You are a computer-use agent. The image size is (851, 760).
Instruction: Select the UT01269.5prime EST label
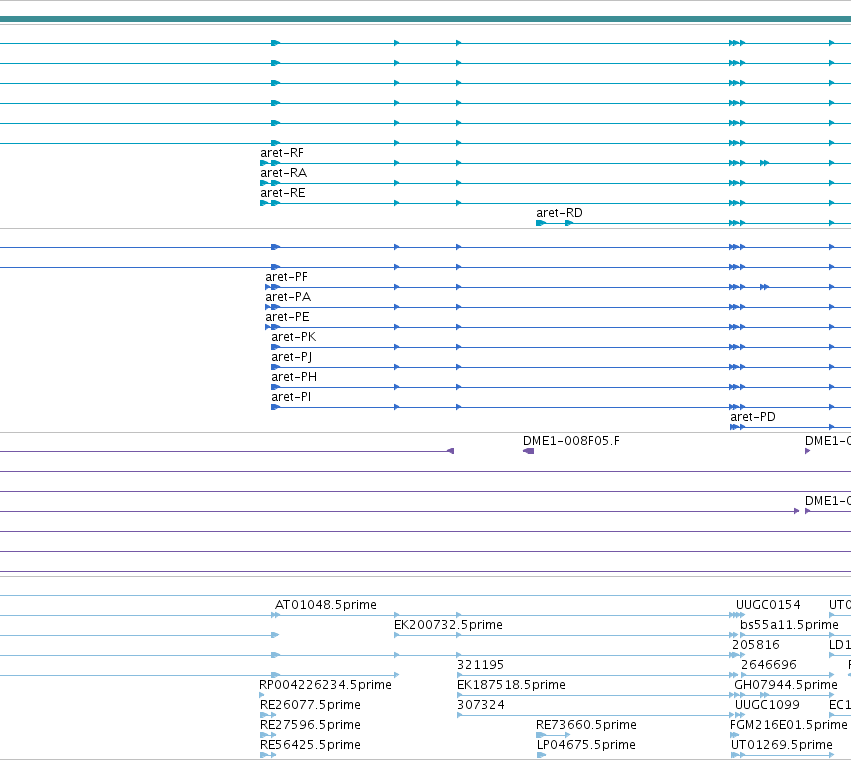click(782, 745)
